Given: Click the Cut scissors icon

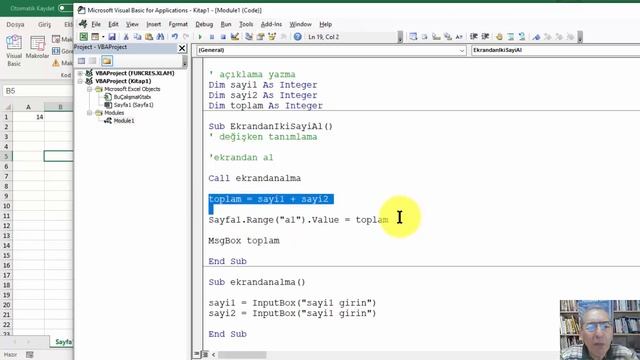Looking at the screenshot, I should click(126, 37).
